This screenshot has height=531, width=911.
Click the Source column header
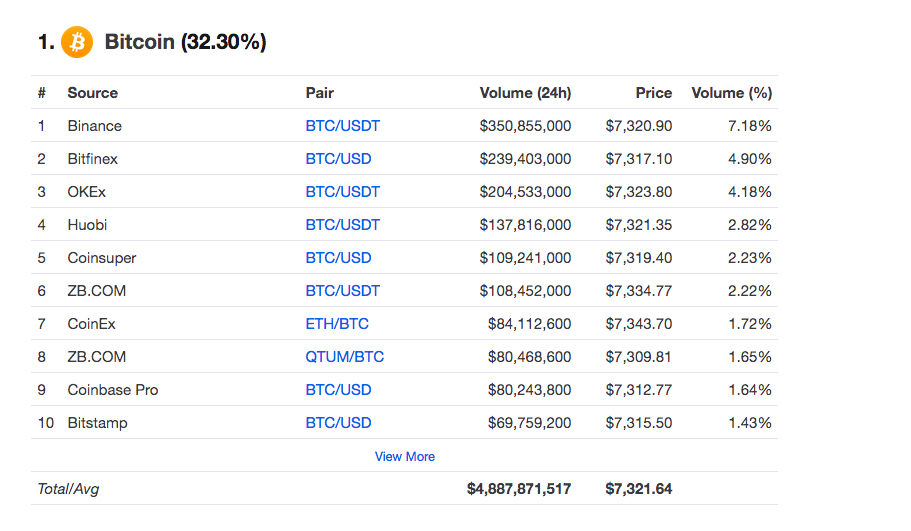(x=92, y=93)
